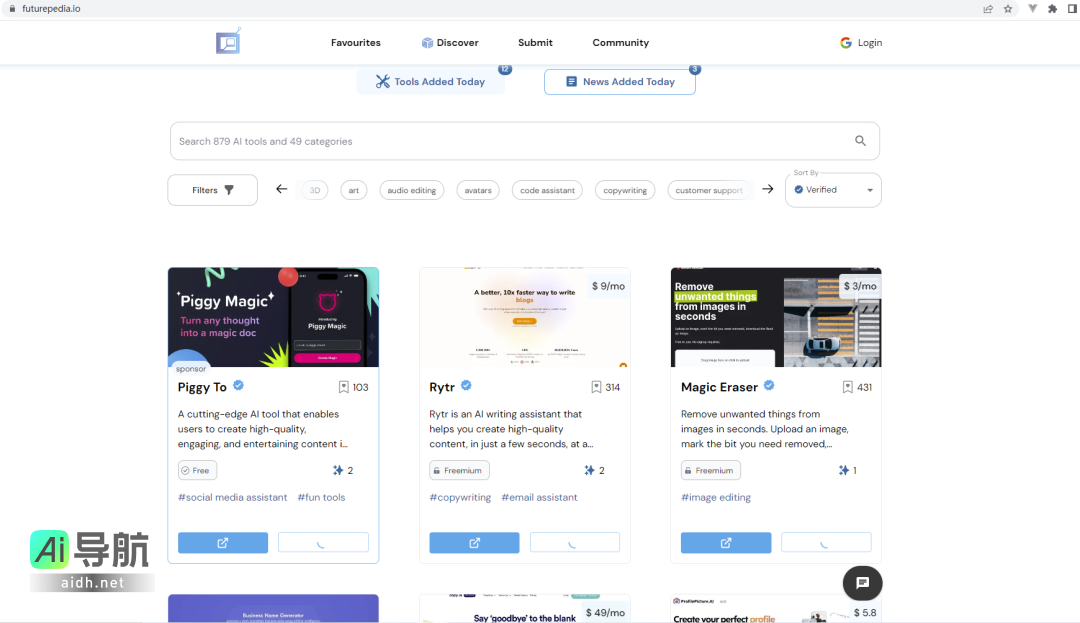Screen dimensions: 1080x623
Task: Click the Freemium tag on Rytr
Action: click(459, 470)
